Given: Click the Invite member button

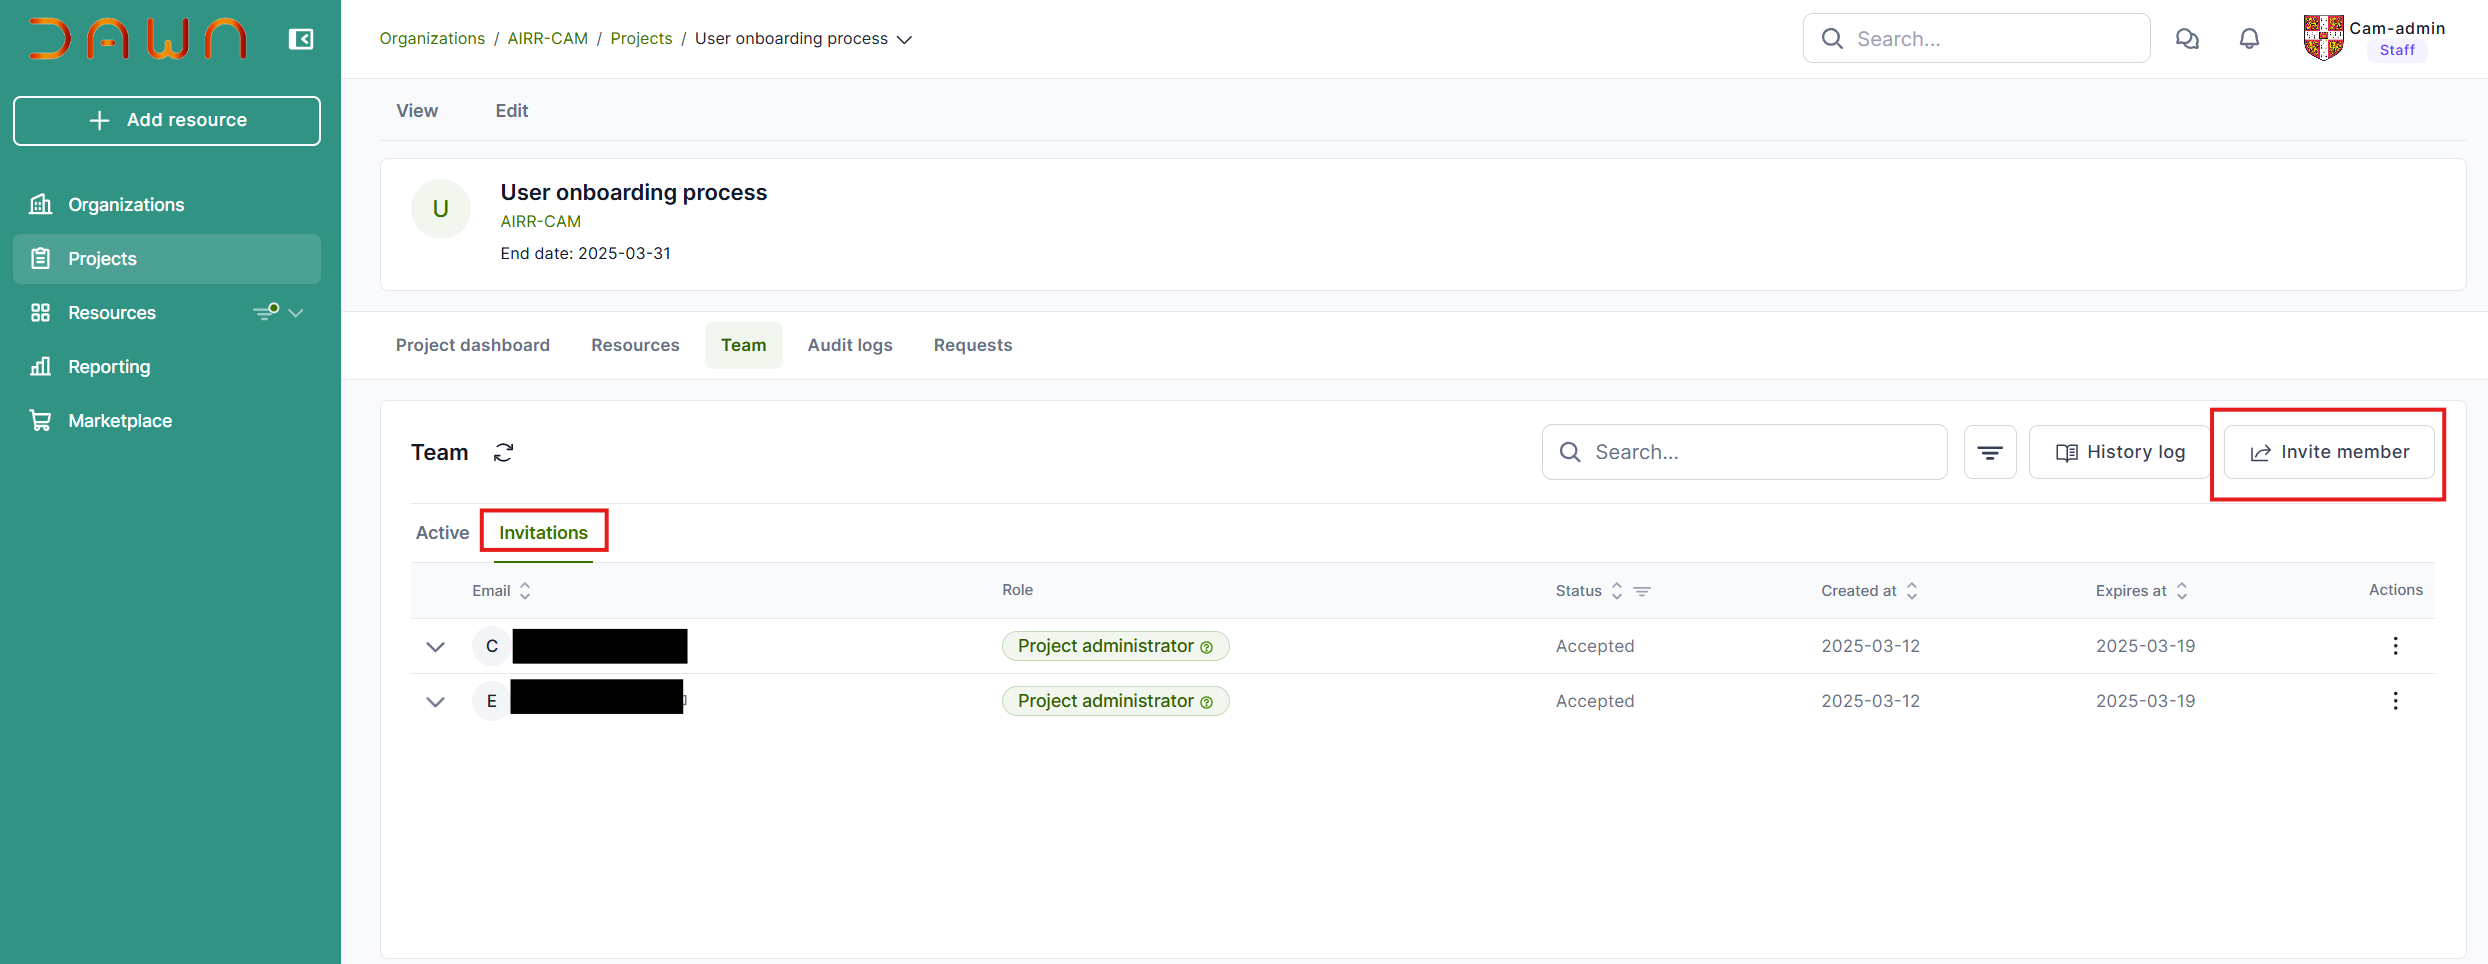Looking at the screenshot, I should [x=2329, y=453].
